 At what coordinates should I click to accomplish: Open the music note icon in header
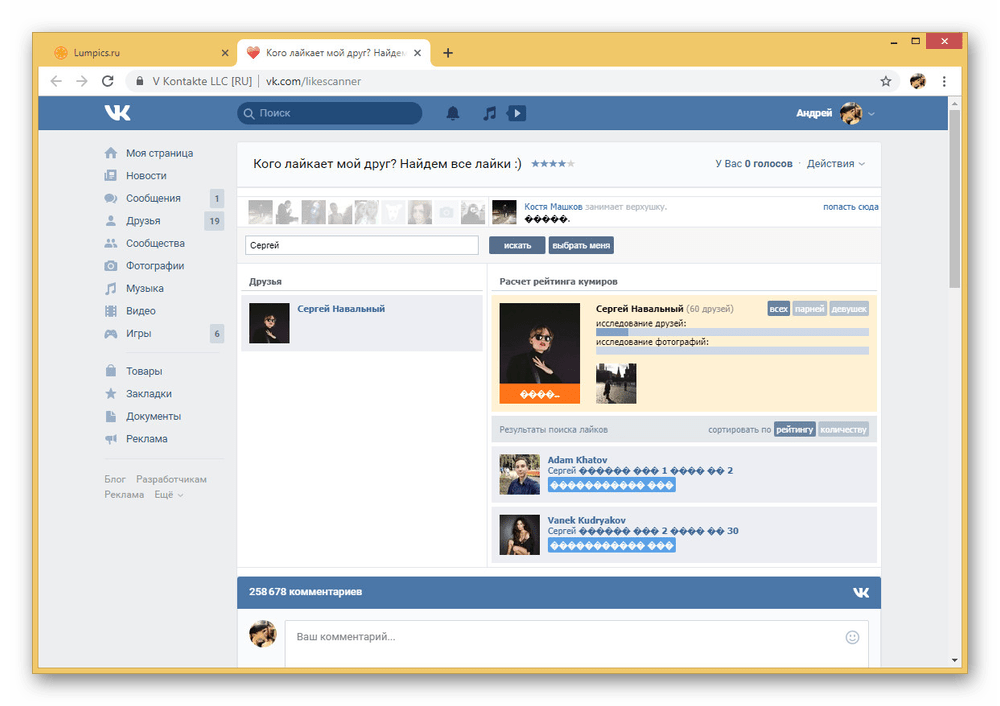tap(489, 114)
